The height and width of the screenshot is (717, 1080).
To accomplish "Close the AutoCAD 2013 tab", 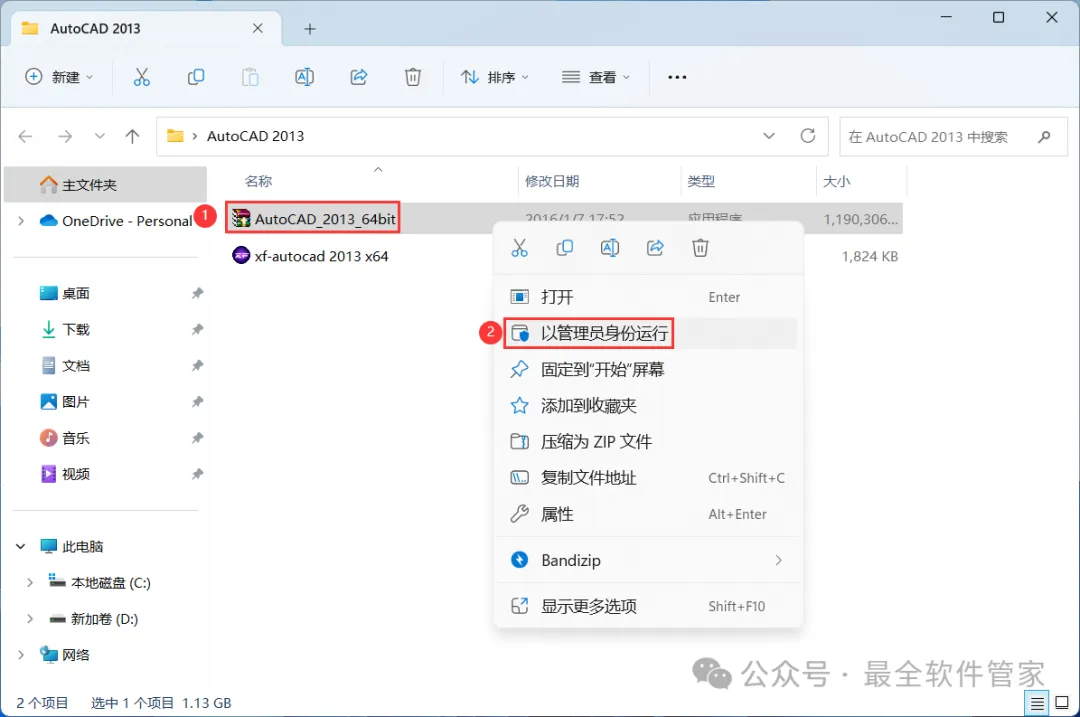I will (x=258, y=28).
